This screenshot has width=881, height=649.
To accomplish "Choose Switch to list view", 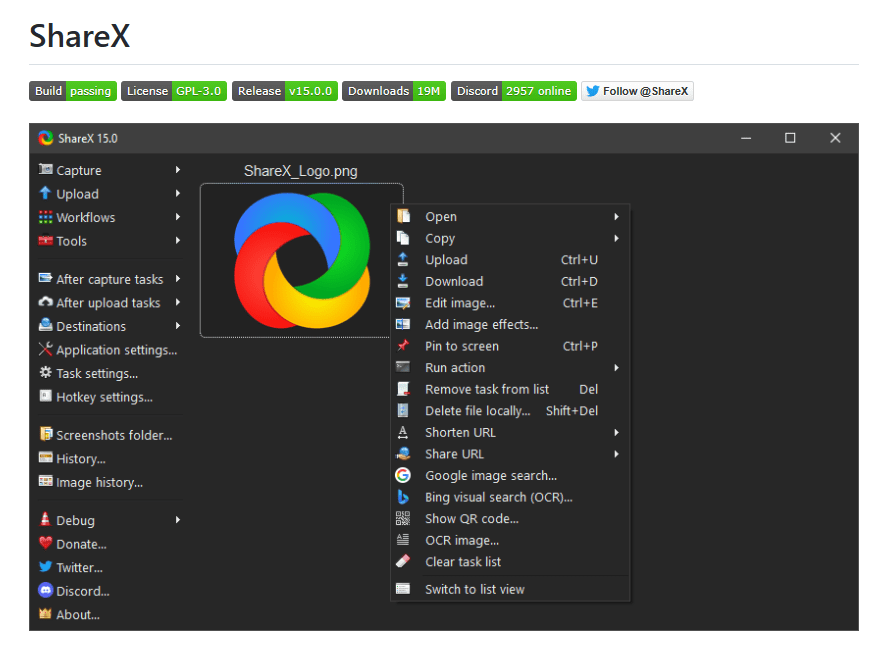I will 510,589.
